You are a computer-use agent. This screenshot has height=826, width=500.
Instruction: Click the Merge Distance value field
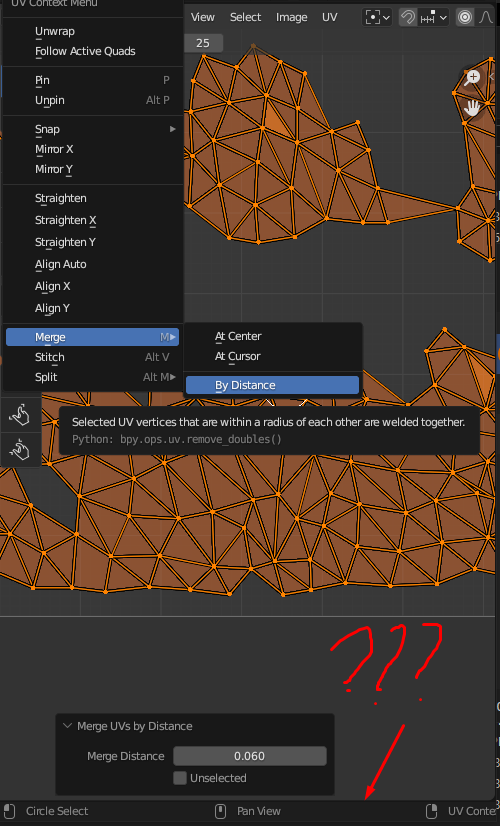(x=250, y=756)
